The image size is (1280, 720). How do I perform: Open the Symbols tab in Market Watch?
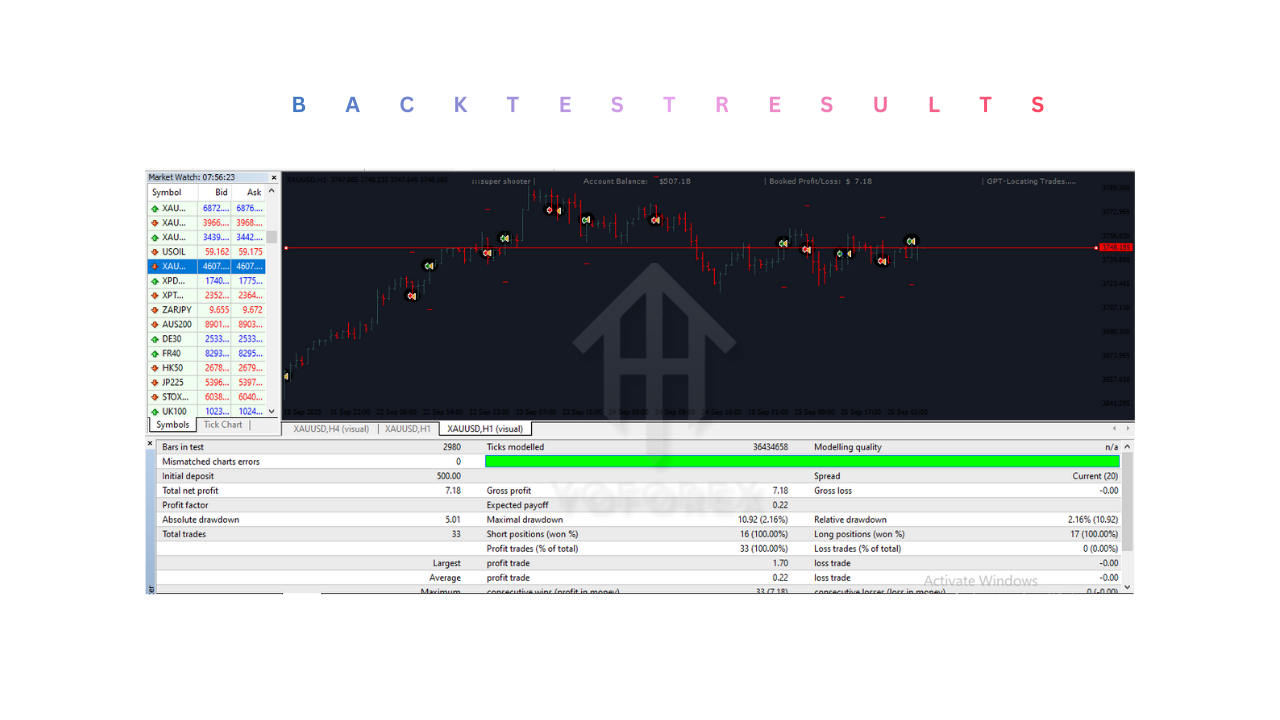click(x=172, y=425)
